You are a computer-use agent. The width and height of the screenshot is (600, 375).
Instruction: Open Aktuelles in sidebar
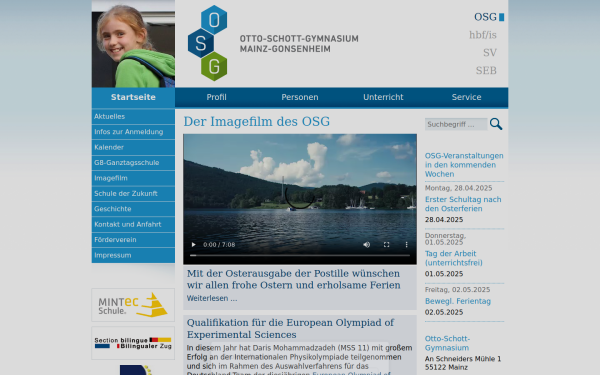point(133,116)
